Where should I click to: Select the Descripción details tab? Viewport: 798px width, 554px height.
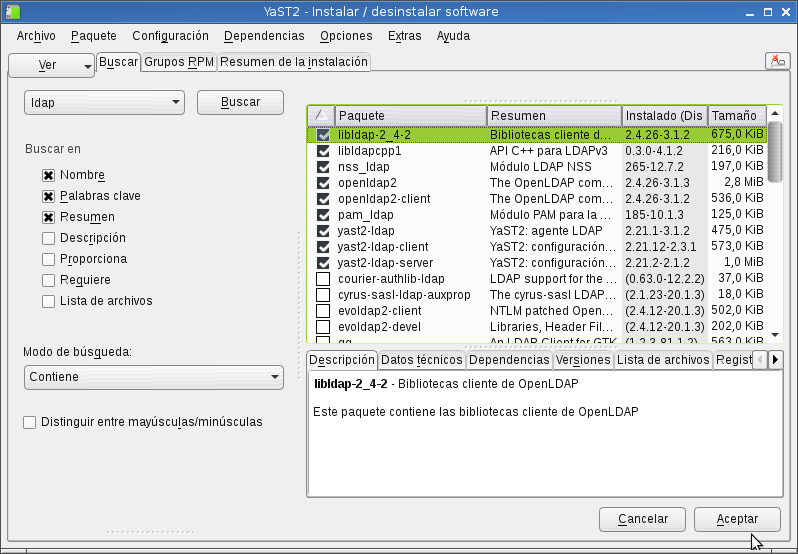click(342, 360)
